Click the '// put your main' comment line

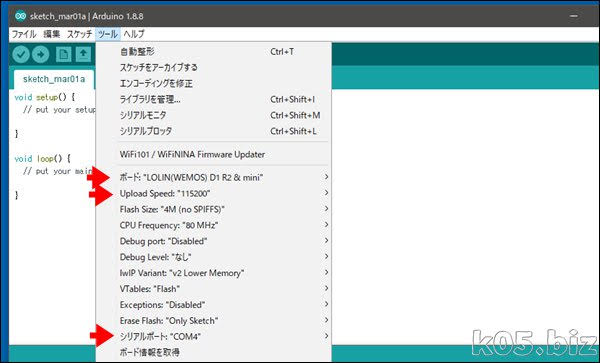[x=58, y=171]
